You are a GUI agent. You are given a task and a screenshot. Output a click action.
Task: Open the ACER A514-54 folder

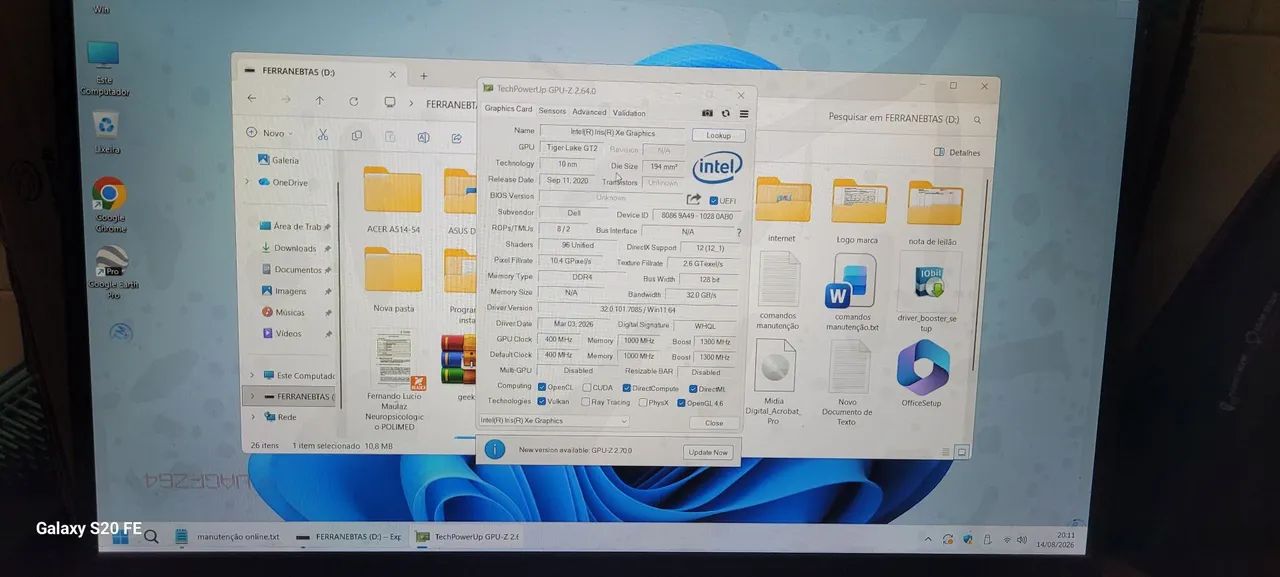coord(393,201)
